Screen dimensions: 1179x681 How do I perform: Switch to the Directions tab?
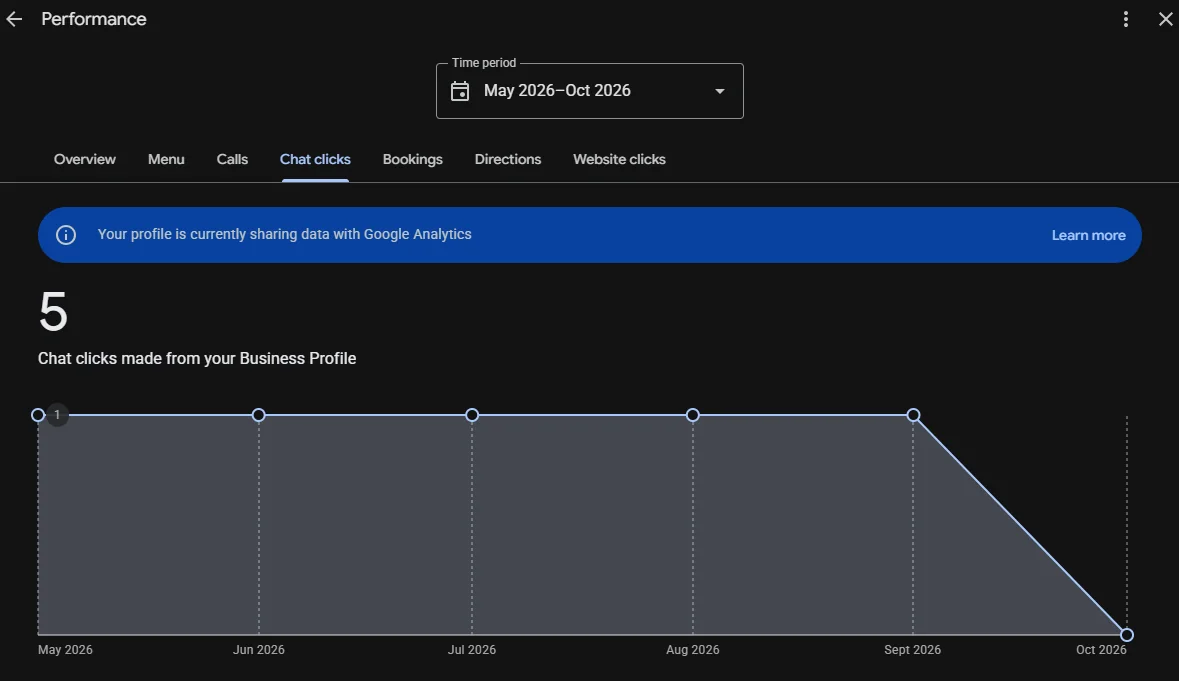tap(508, 159)
